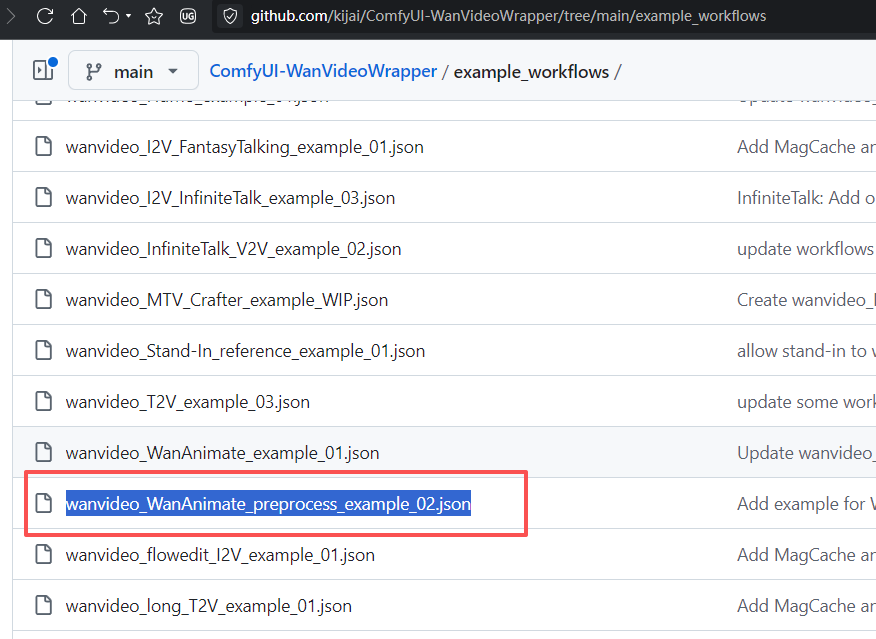Image resolution: width=876 pixels, height=639 pixels.
Task: Open the dropdown arrow beside the undo icon
Action: point(128,16)
